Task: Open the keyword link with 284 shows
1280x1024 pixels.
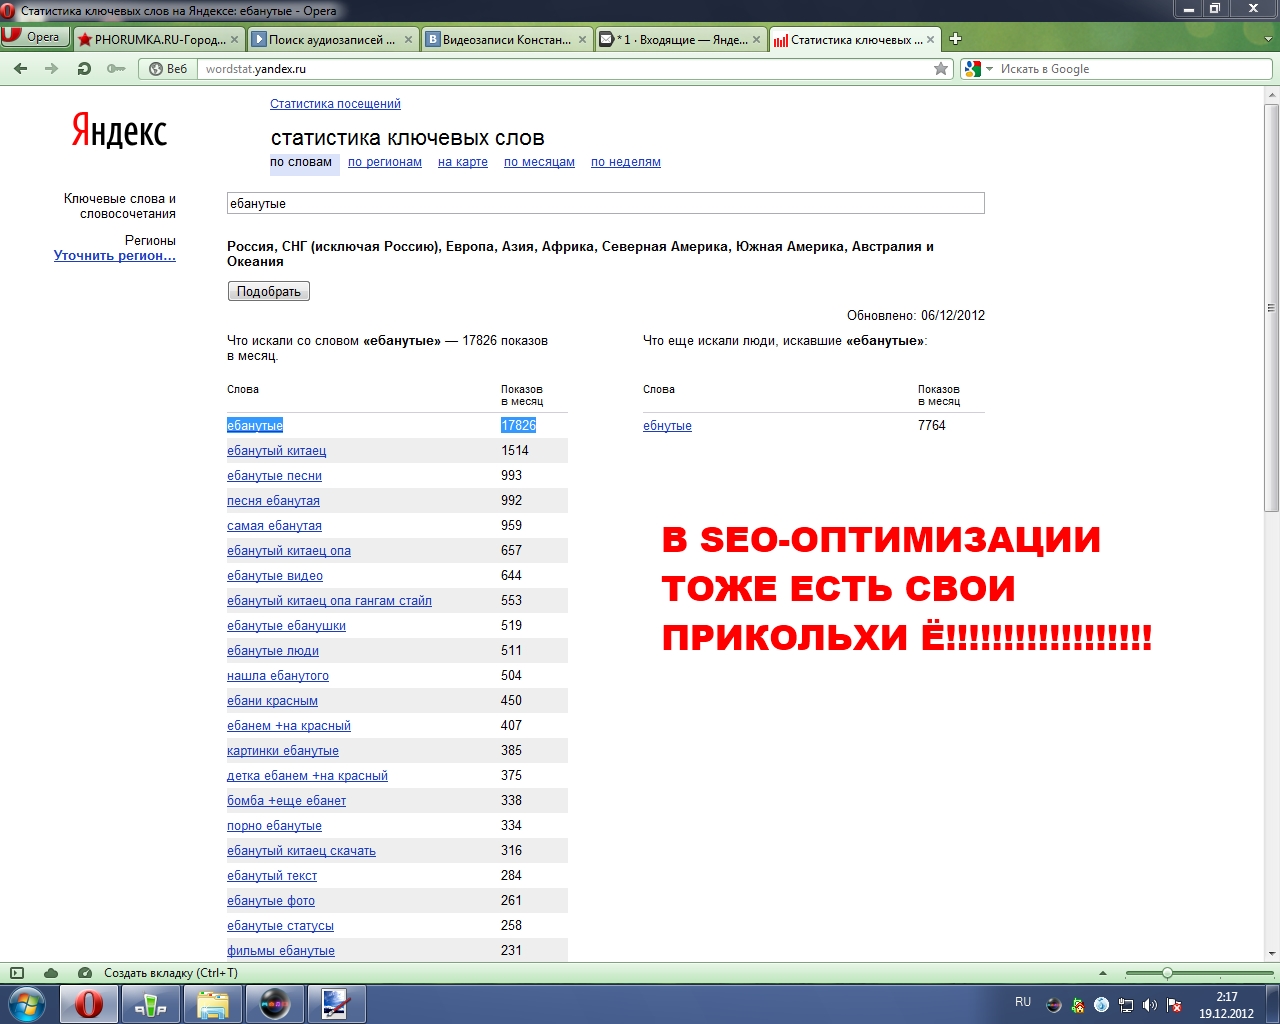Action: point(272,876)
